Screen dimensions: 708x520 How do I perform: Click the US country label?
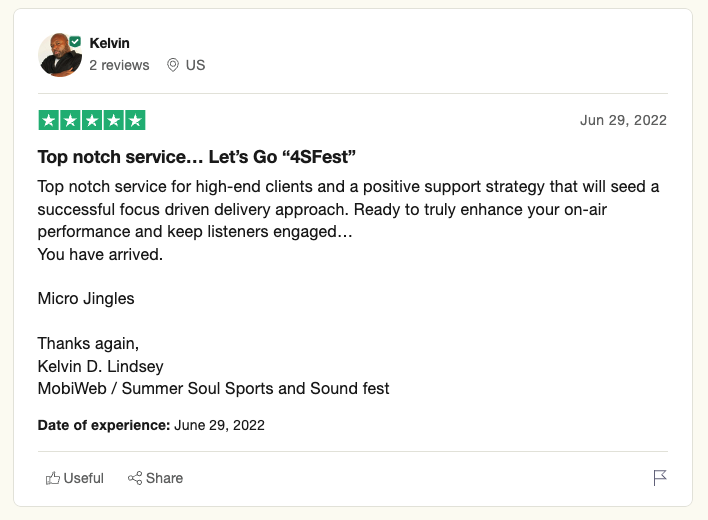[196, 65]
